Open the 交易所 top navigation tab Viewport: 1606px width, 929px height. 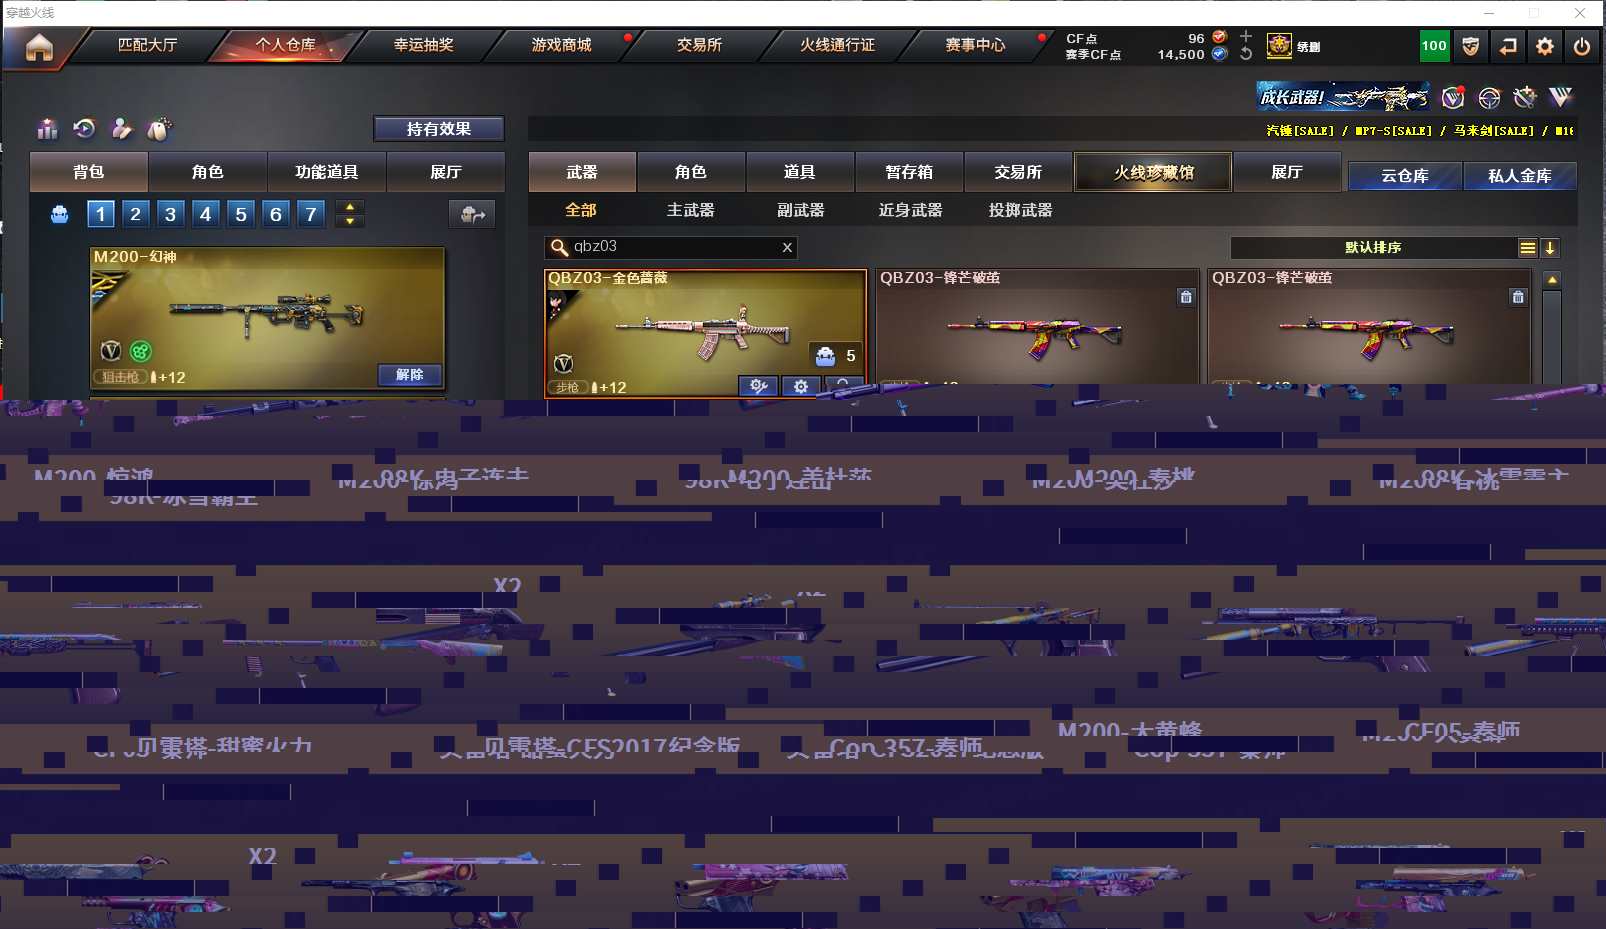click(699, 45)
